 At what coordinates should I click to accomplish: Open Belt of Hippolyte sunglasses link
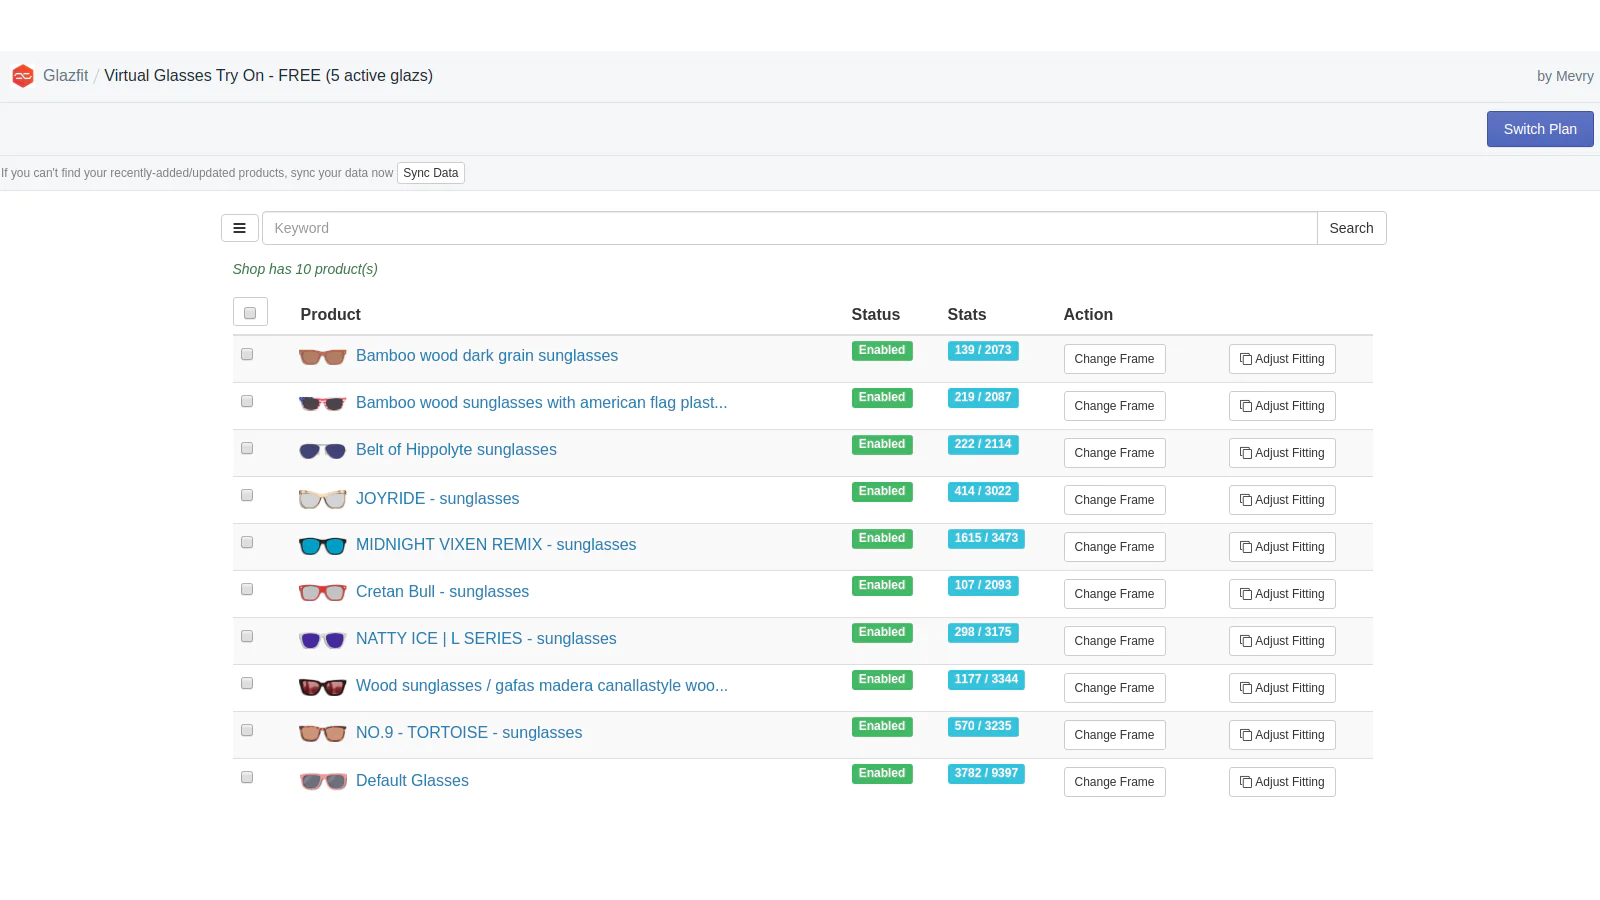coord(456,450)
